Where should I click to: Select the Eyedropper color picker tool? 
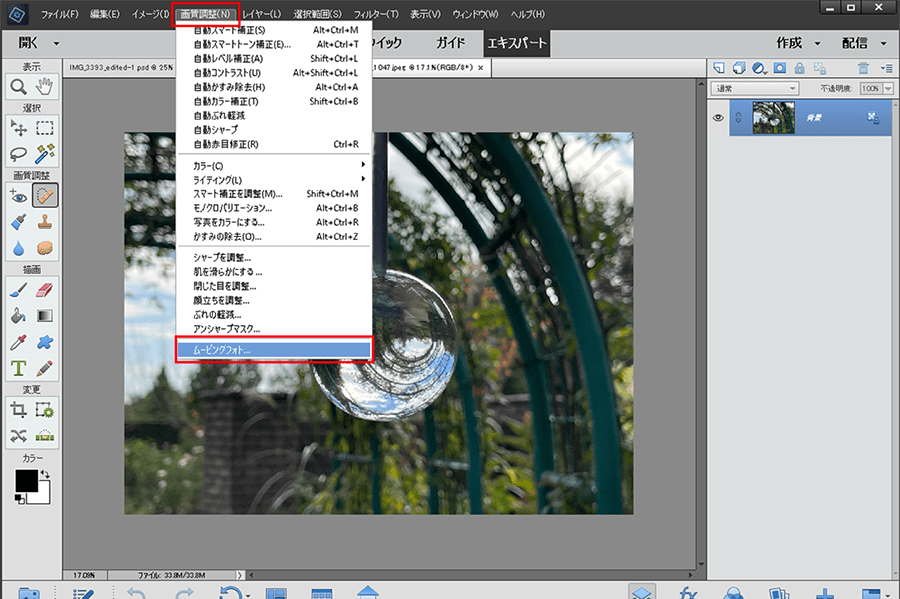pos(18,342)
